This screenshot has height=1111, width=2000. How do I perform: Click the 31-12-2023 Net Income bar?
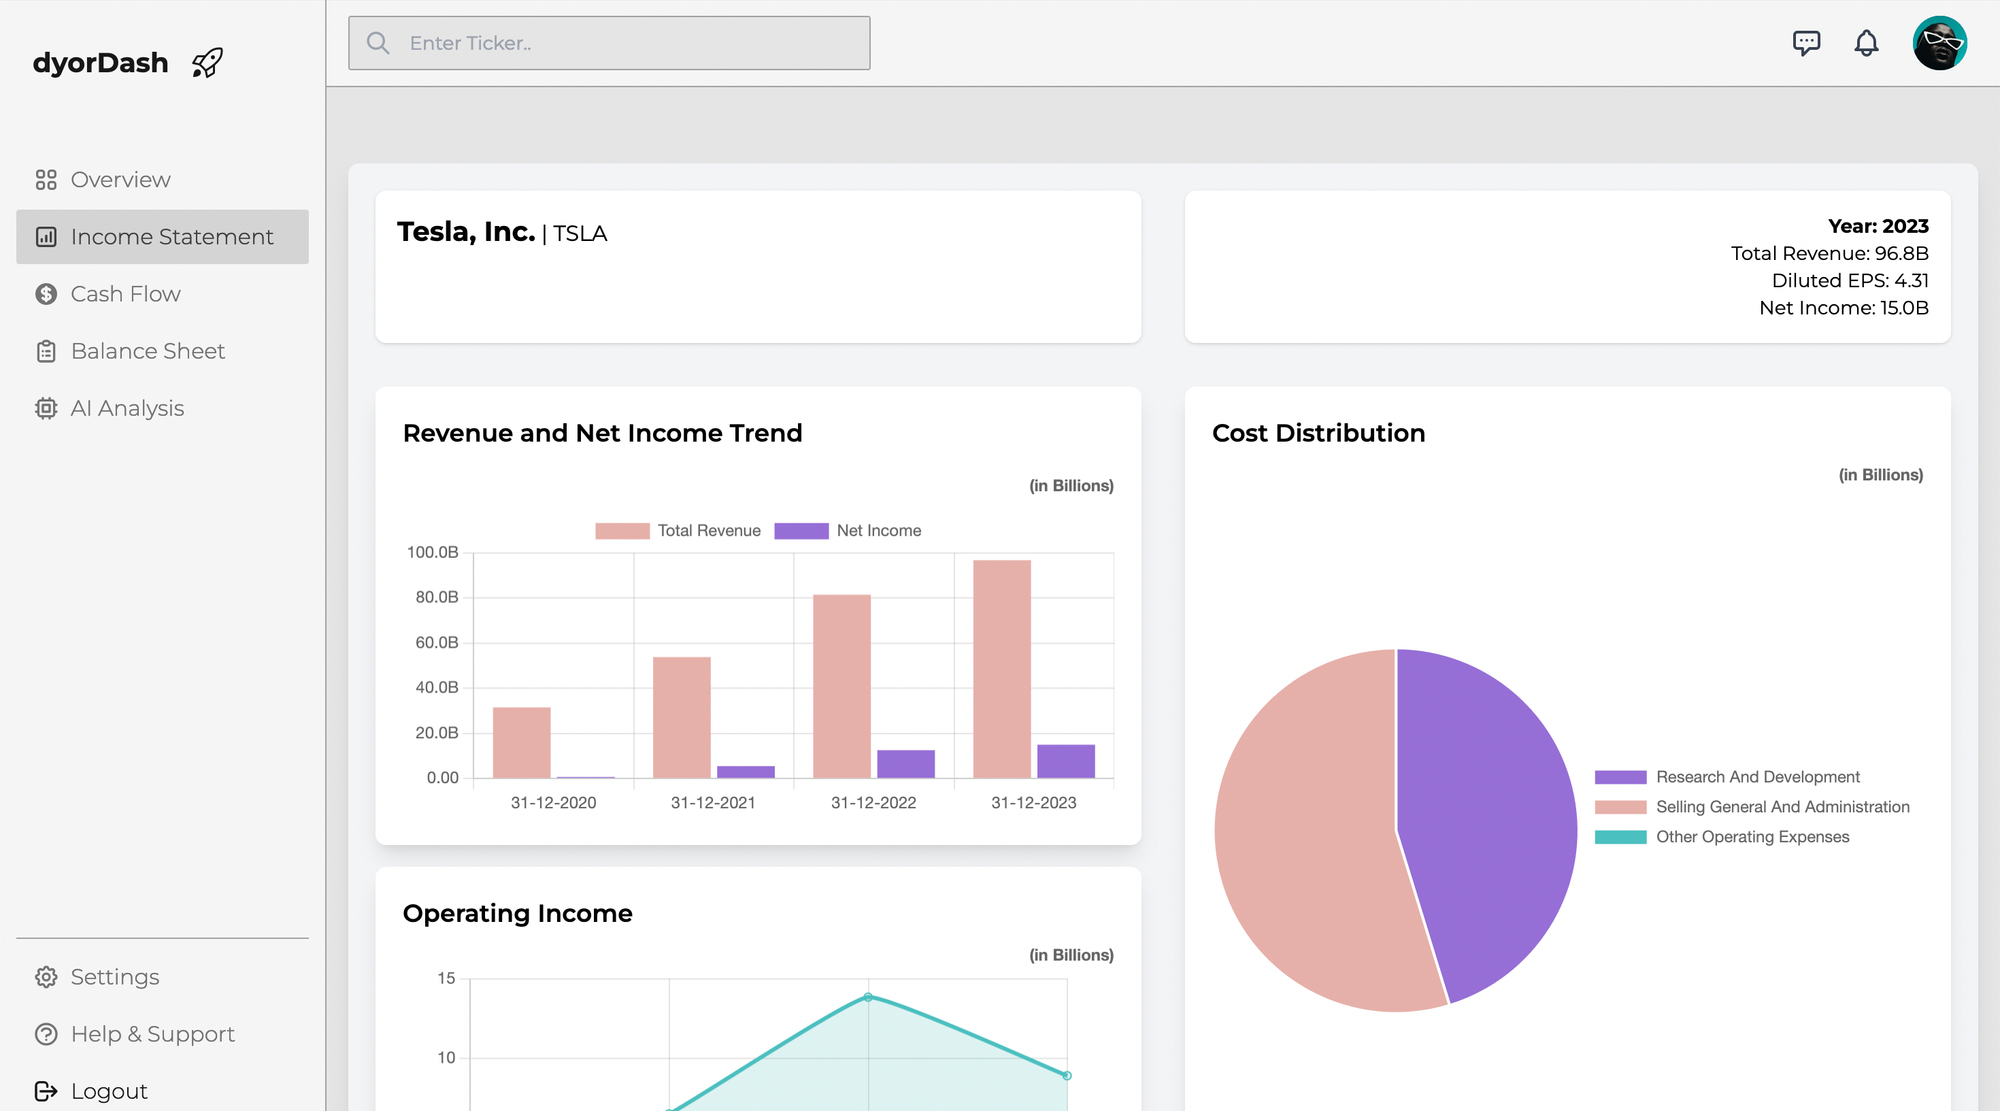click(x=1066, y=761)
